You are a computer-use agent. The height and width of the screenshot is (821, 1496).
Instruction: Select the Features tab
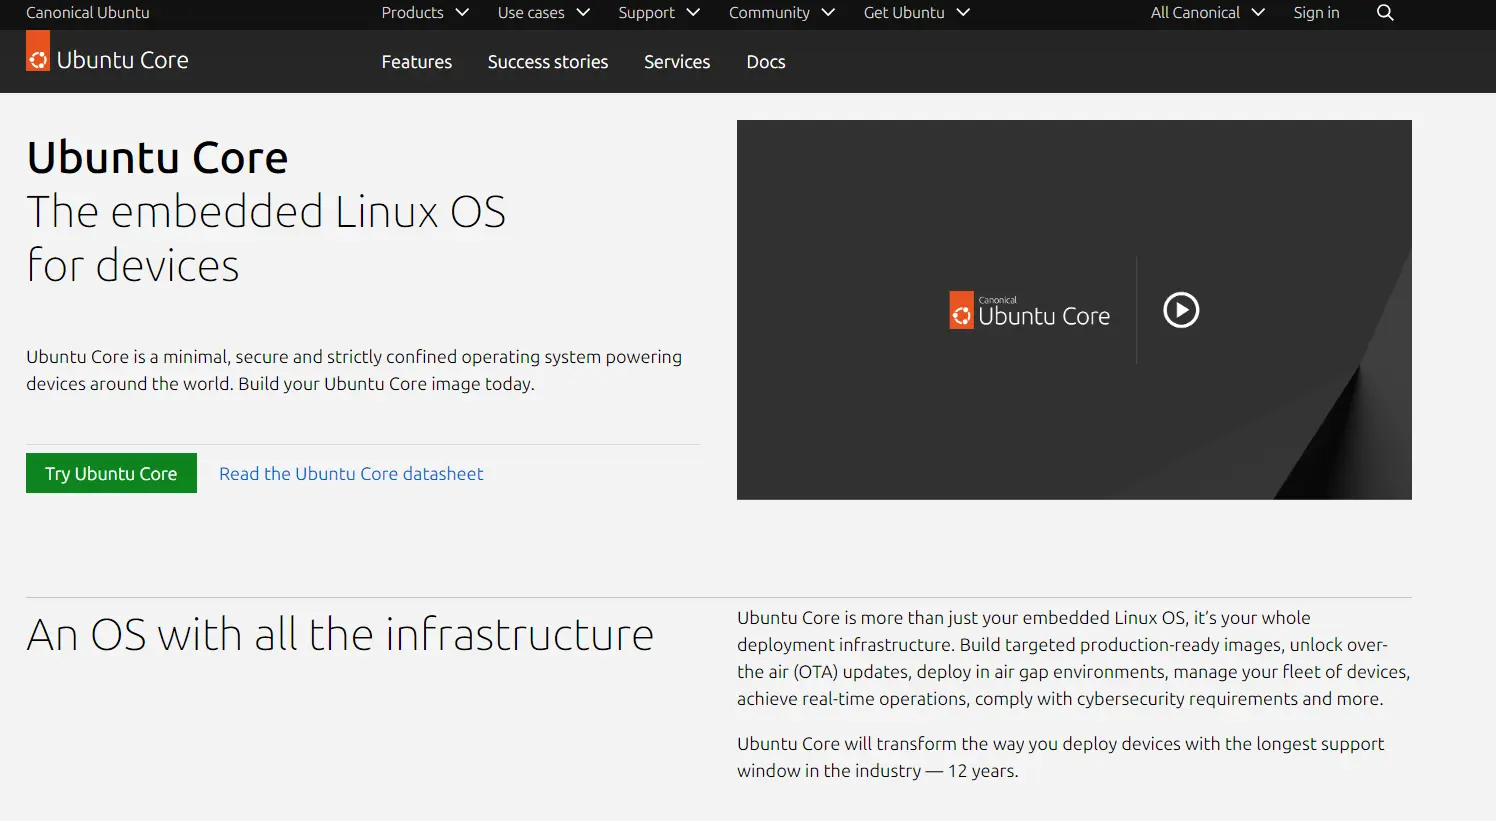point(416,61)
